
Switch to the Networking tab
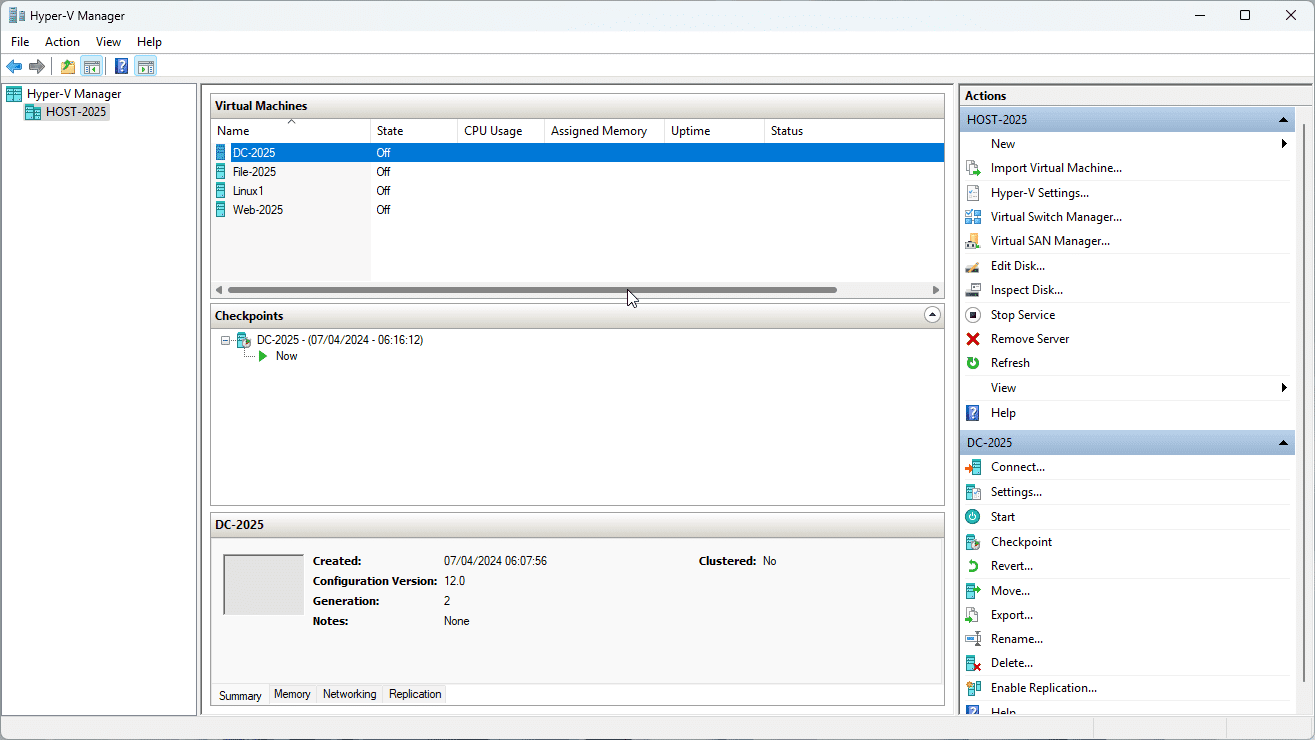(349, 694)
